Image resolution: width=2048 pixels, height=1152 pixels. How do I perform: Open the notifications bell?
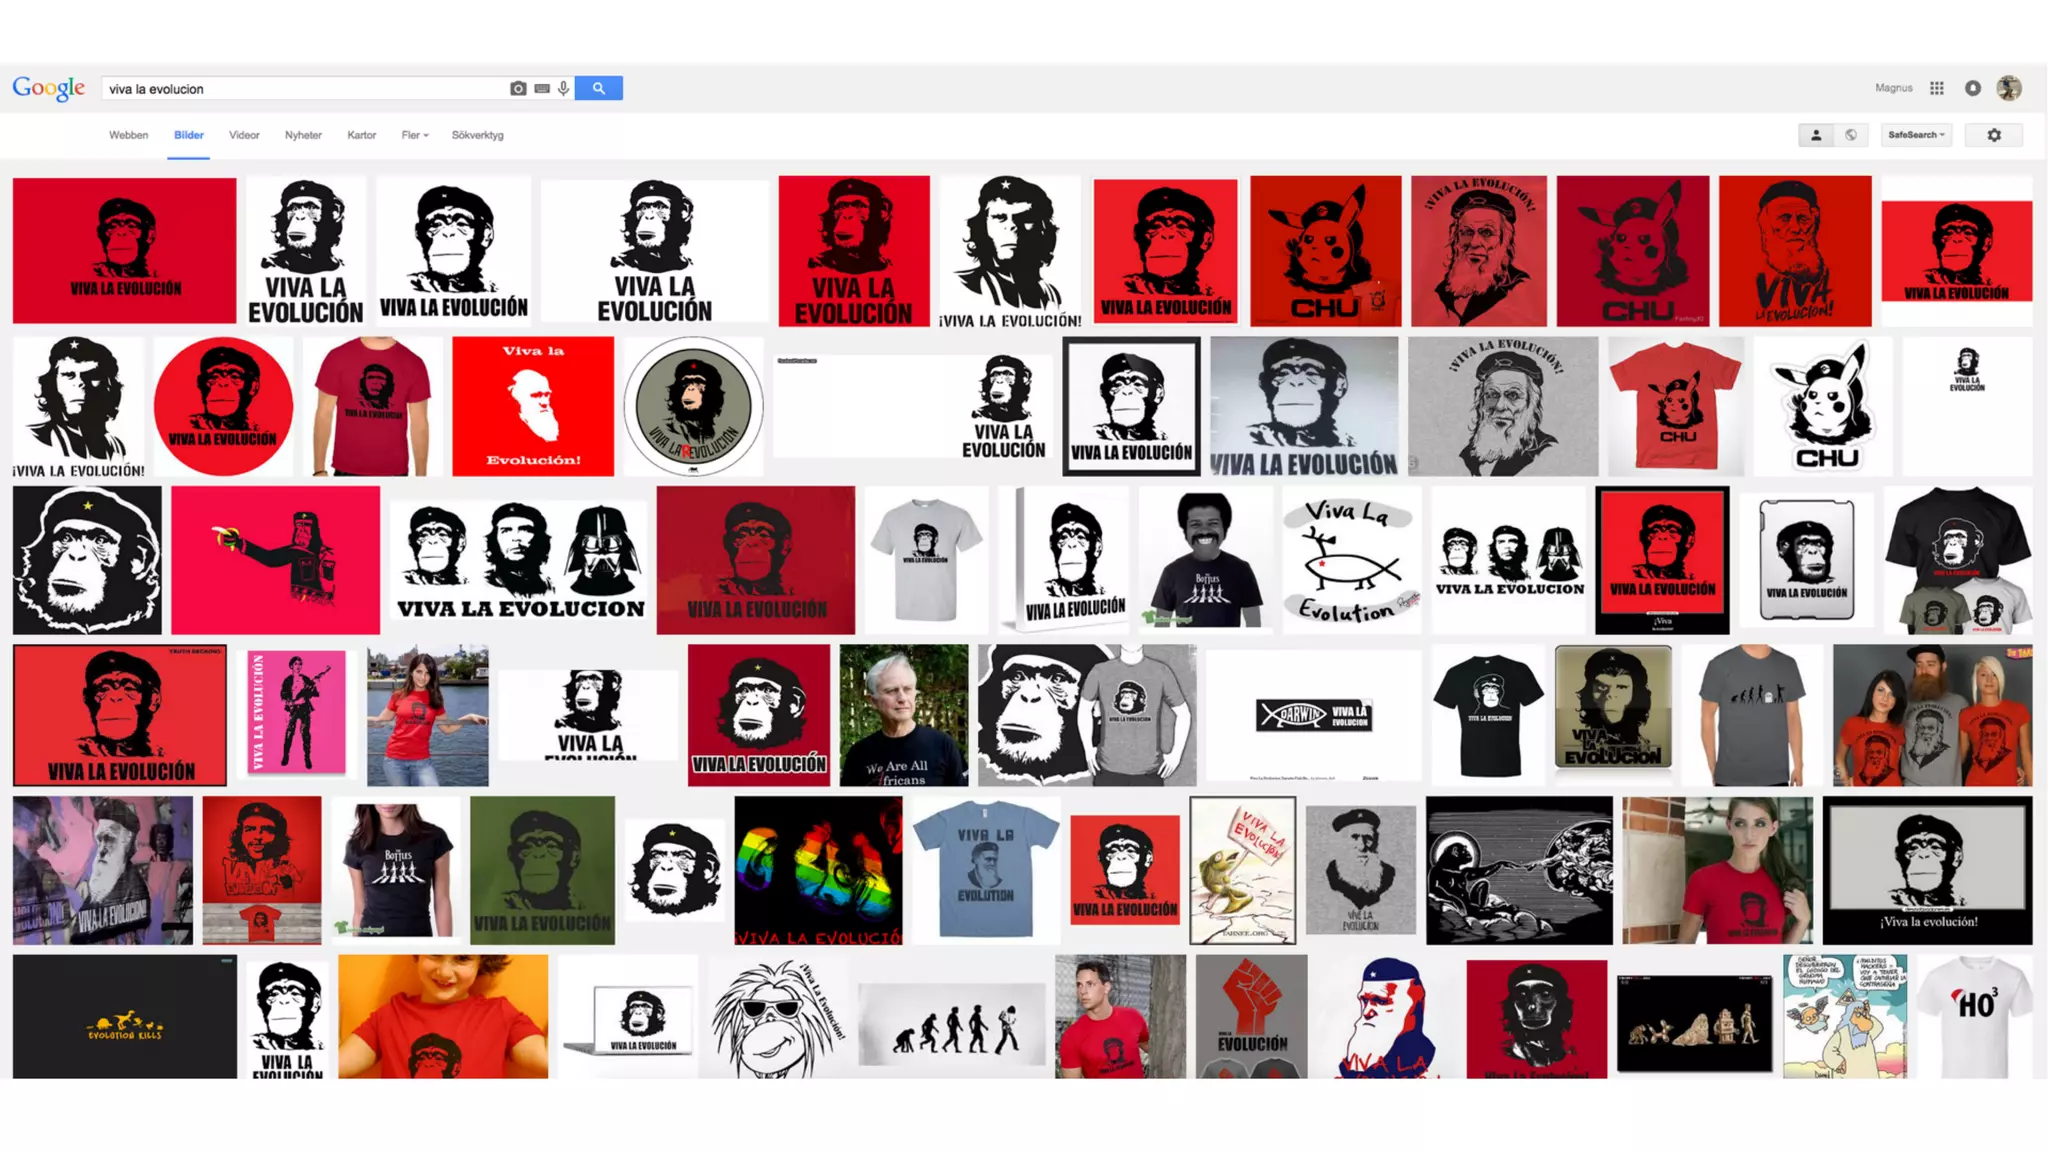[1972, 88]
